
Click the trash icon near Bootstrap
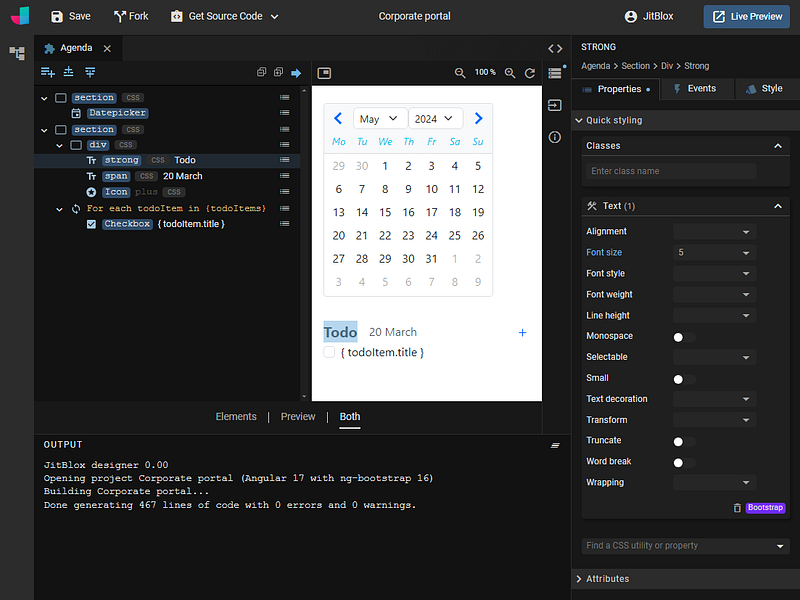tap(737, 508)
